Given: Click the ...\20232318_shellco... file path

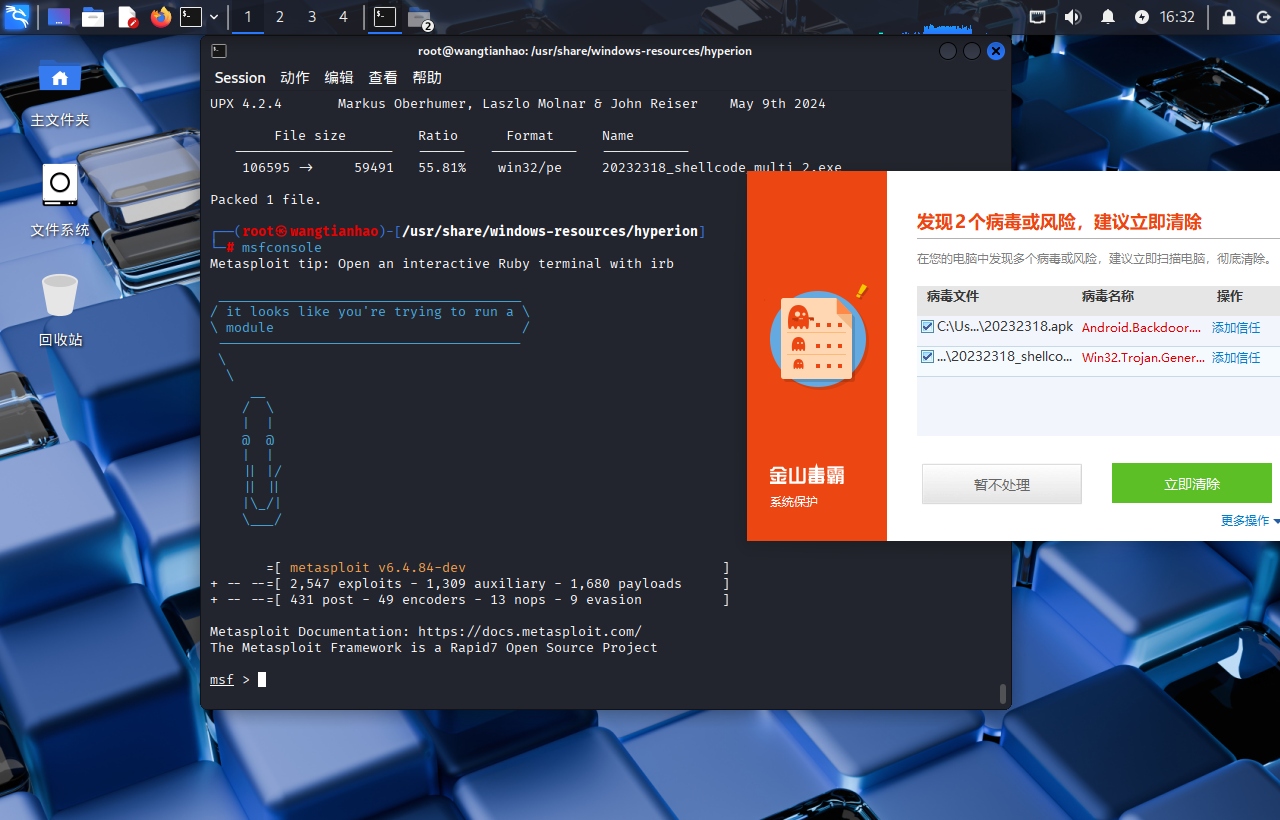Looking at the screenshot, I should tap(1004, 357).
